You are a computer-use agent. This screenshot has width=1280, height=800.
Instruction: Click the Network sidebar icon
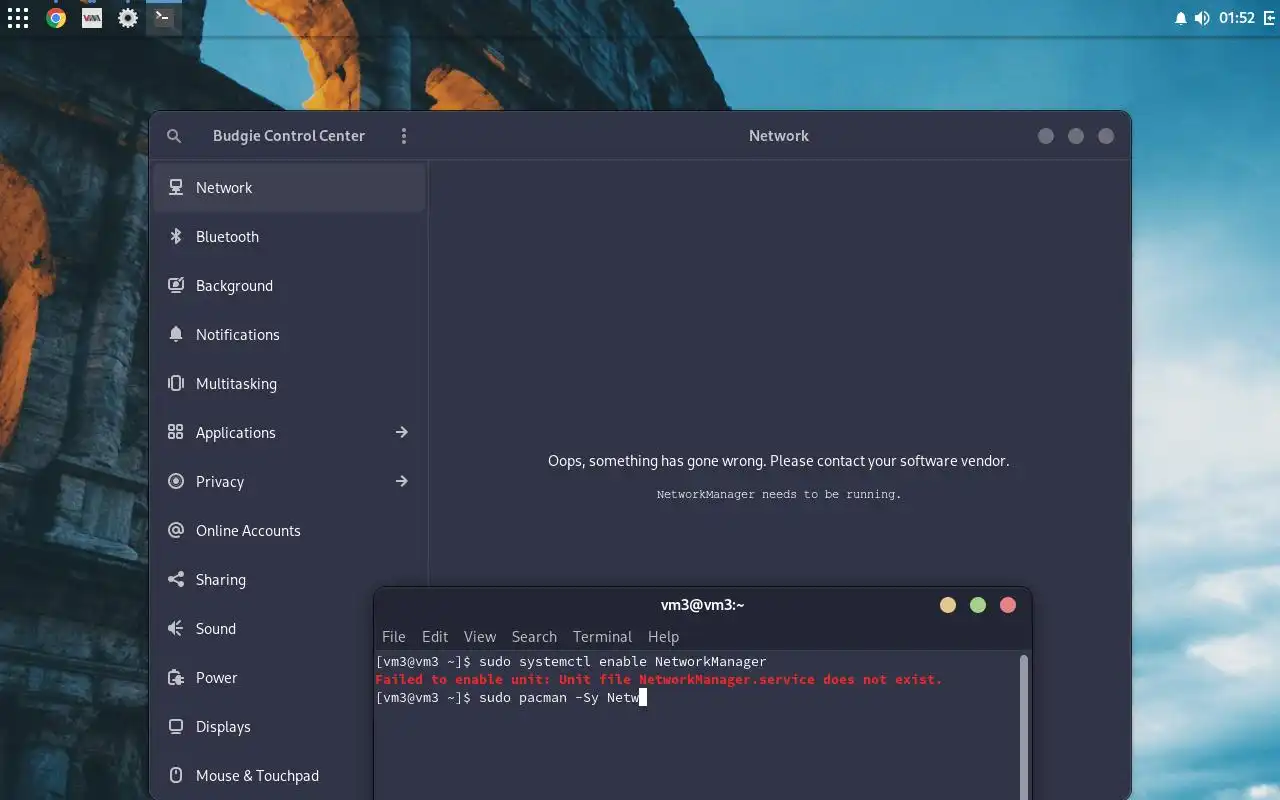pos(176,187)
